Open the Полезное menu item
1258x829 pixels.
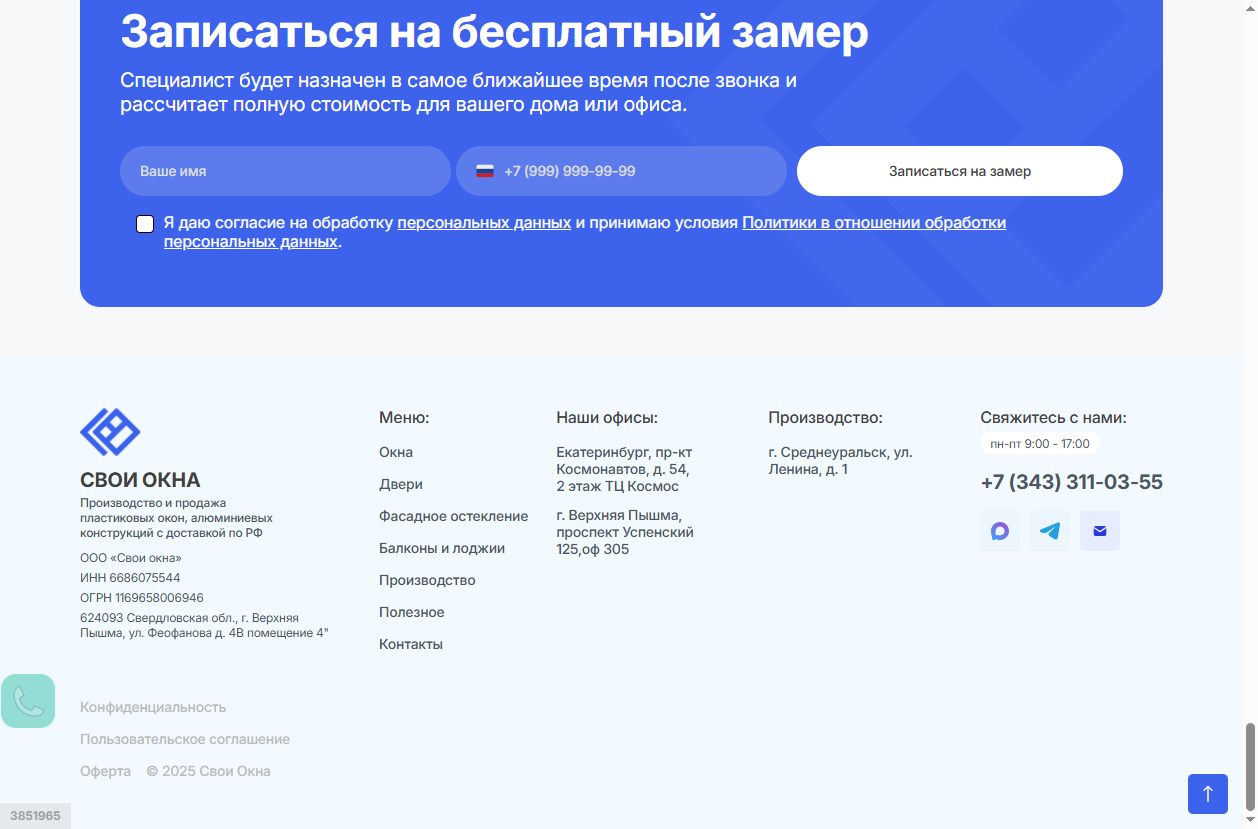click(x=412, y=612)
